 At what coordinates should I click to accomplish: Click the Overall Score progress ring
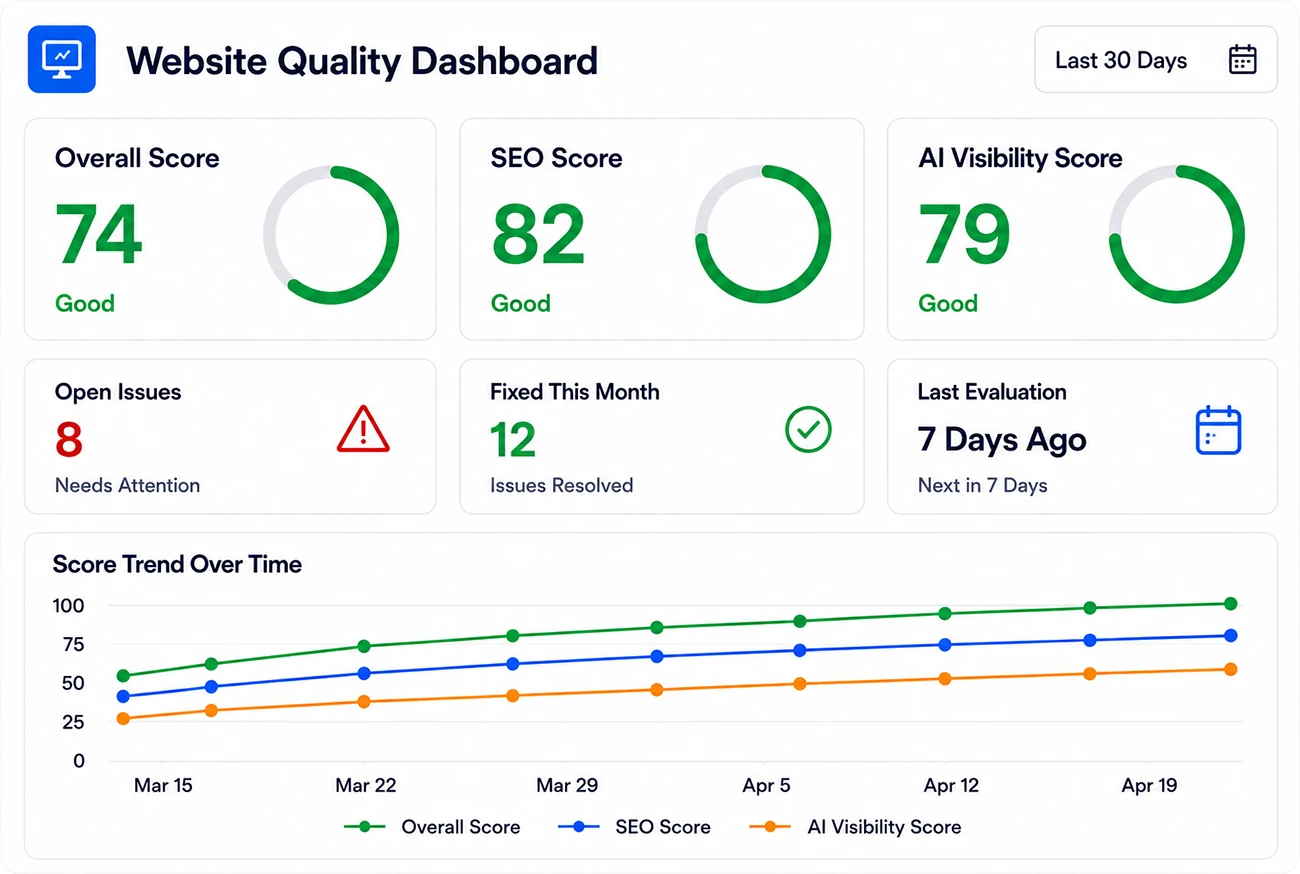[331, 235]
